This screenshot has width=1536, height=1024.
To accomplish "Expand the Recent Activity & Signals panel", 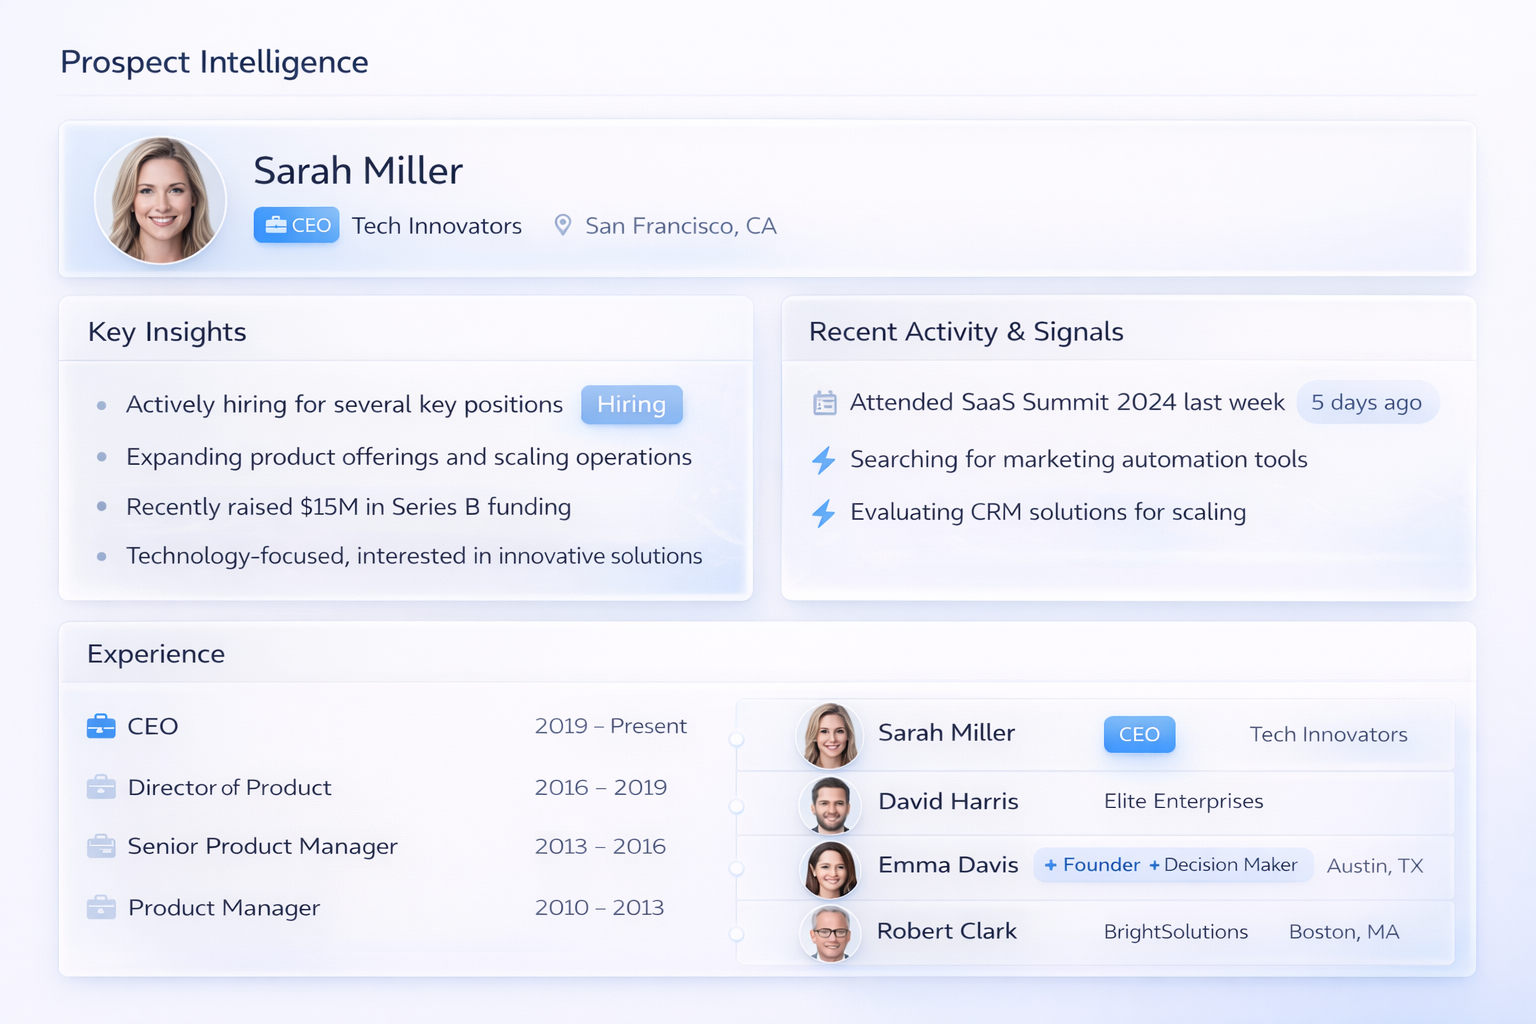I will (x=965, y=331).
